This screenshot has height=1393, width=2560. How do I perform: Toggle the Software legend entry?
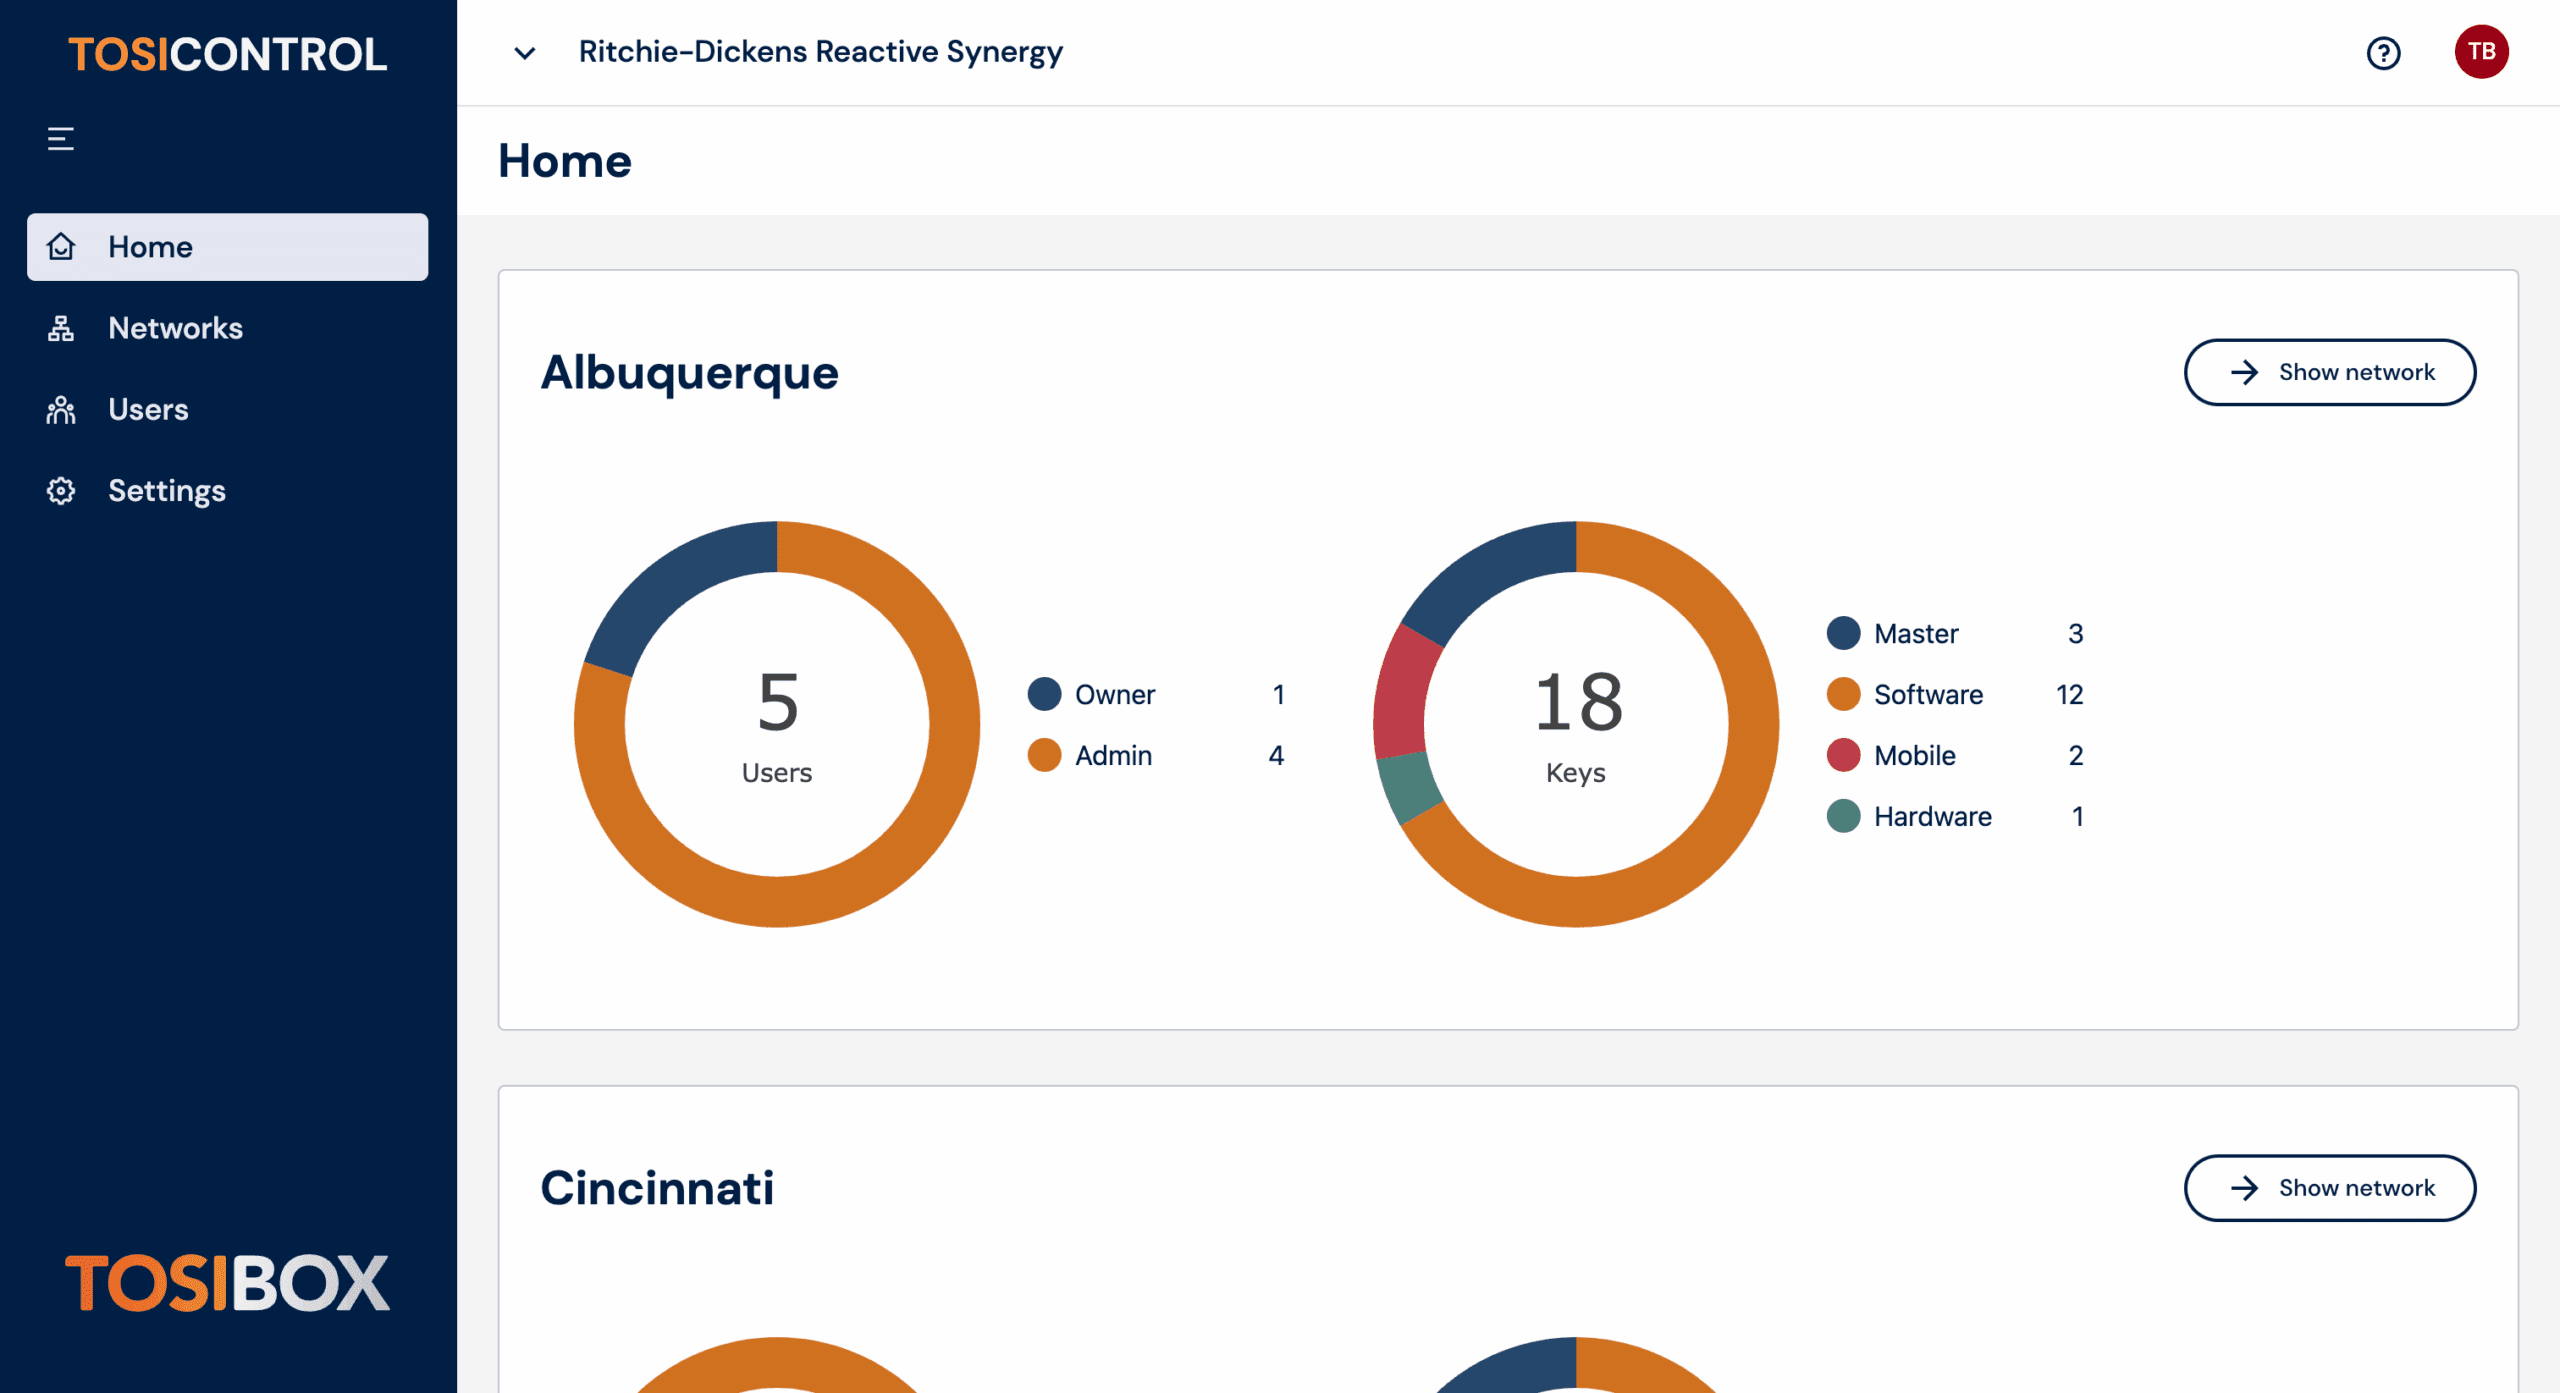[x=1928, y=694]
